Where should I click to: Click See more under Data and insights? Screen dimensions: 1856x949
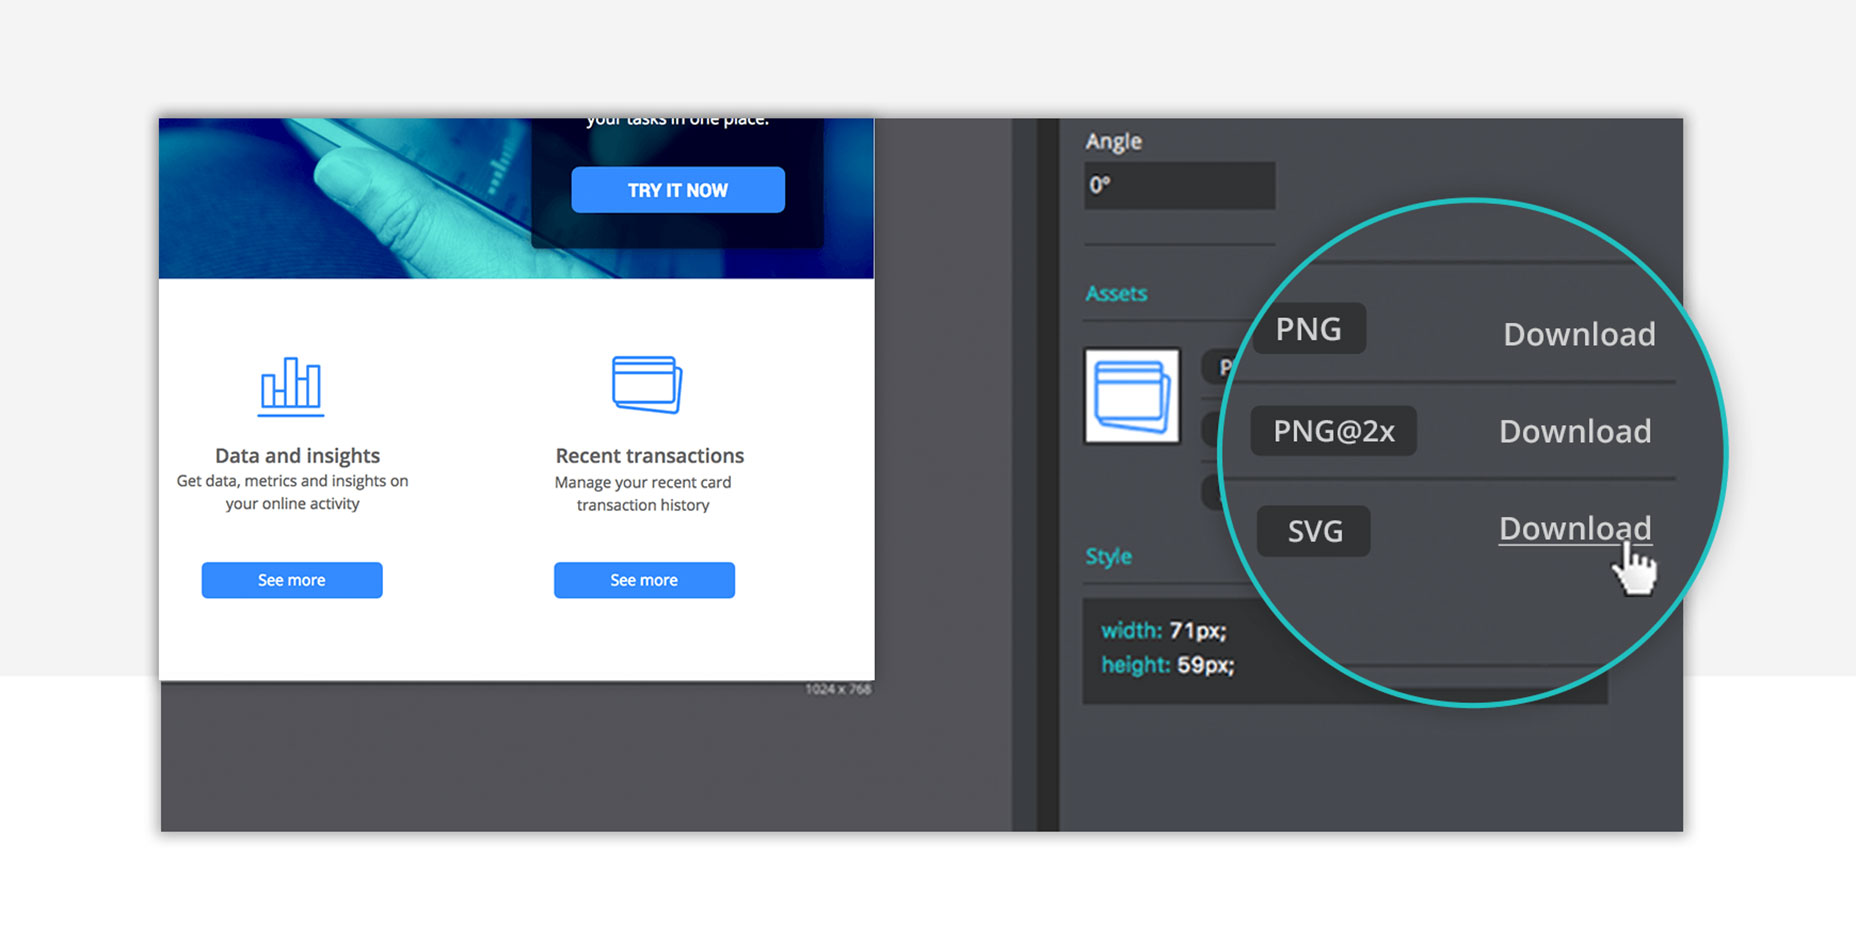[292, 580]
